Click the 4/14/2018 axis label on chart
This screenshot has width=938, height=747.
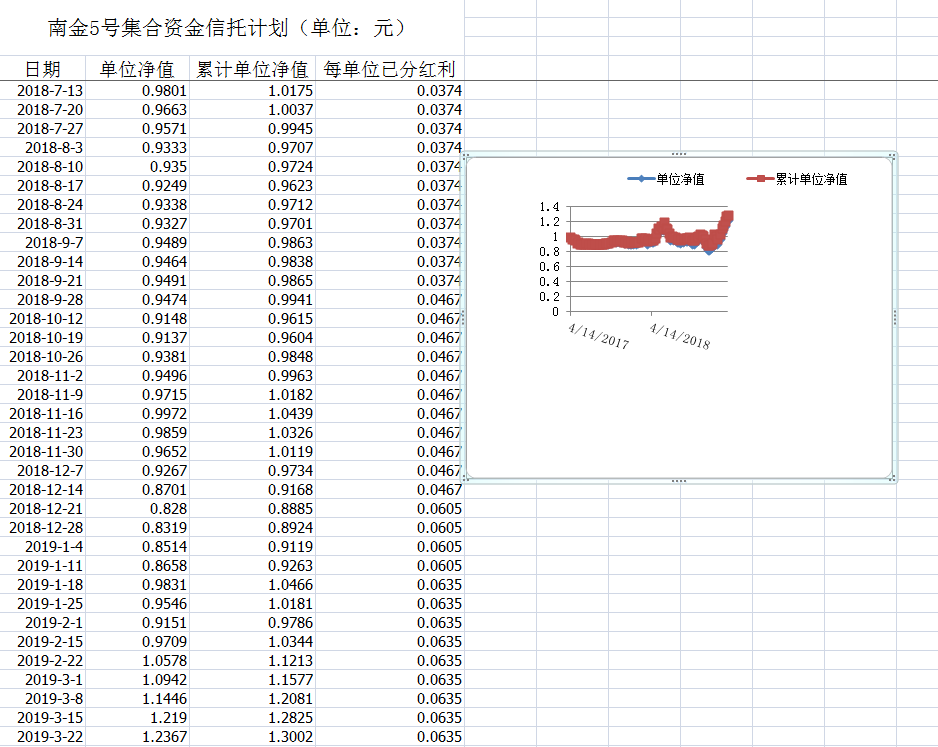click(680, 336)
